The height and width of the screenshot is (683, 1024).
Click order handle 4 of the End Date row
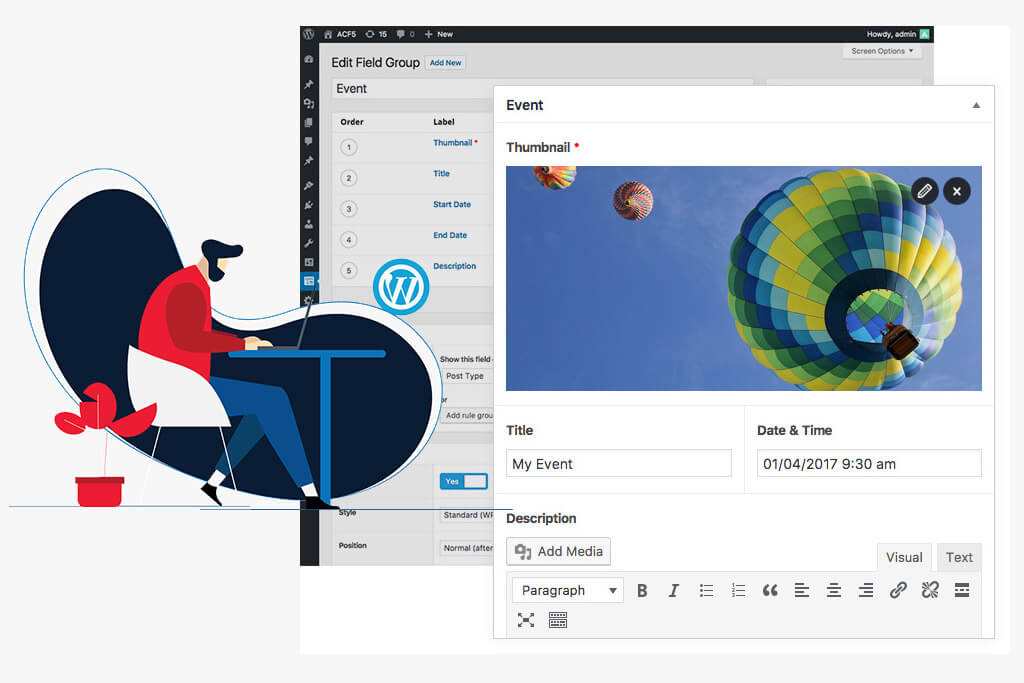coord(349,240)
